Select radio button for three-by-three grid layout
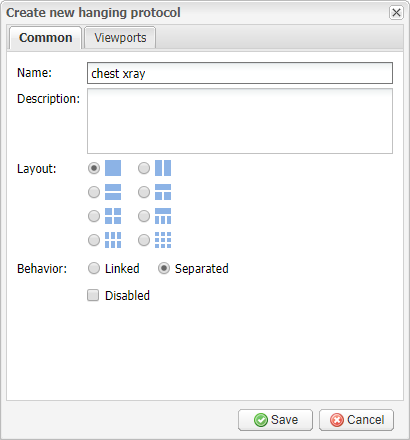The width and height of the screenshot is (410, 440). 144,240
